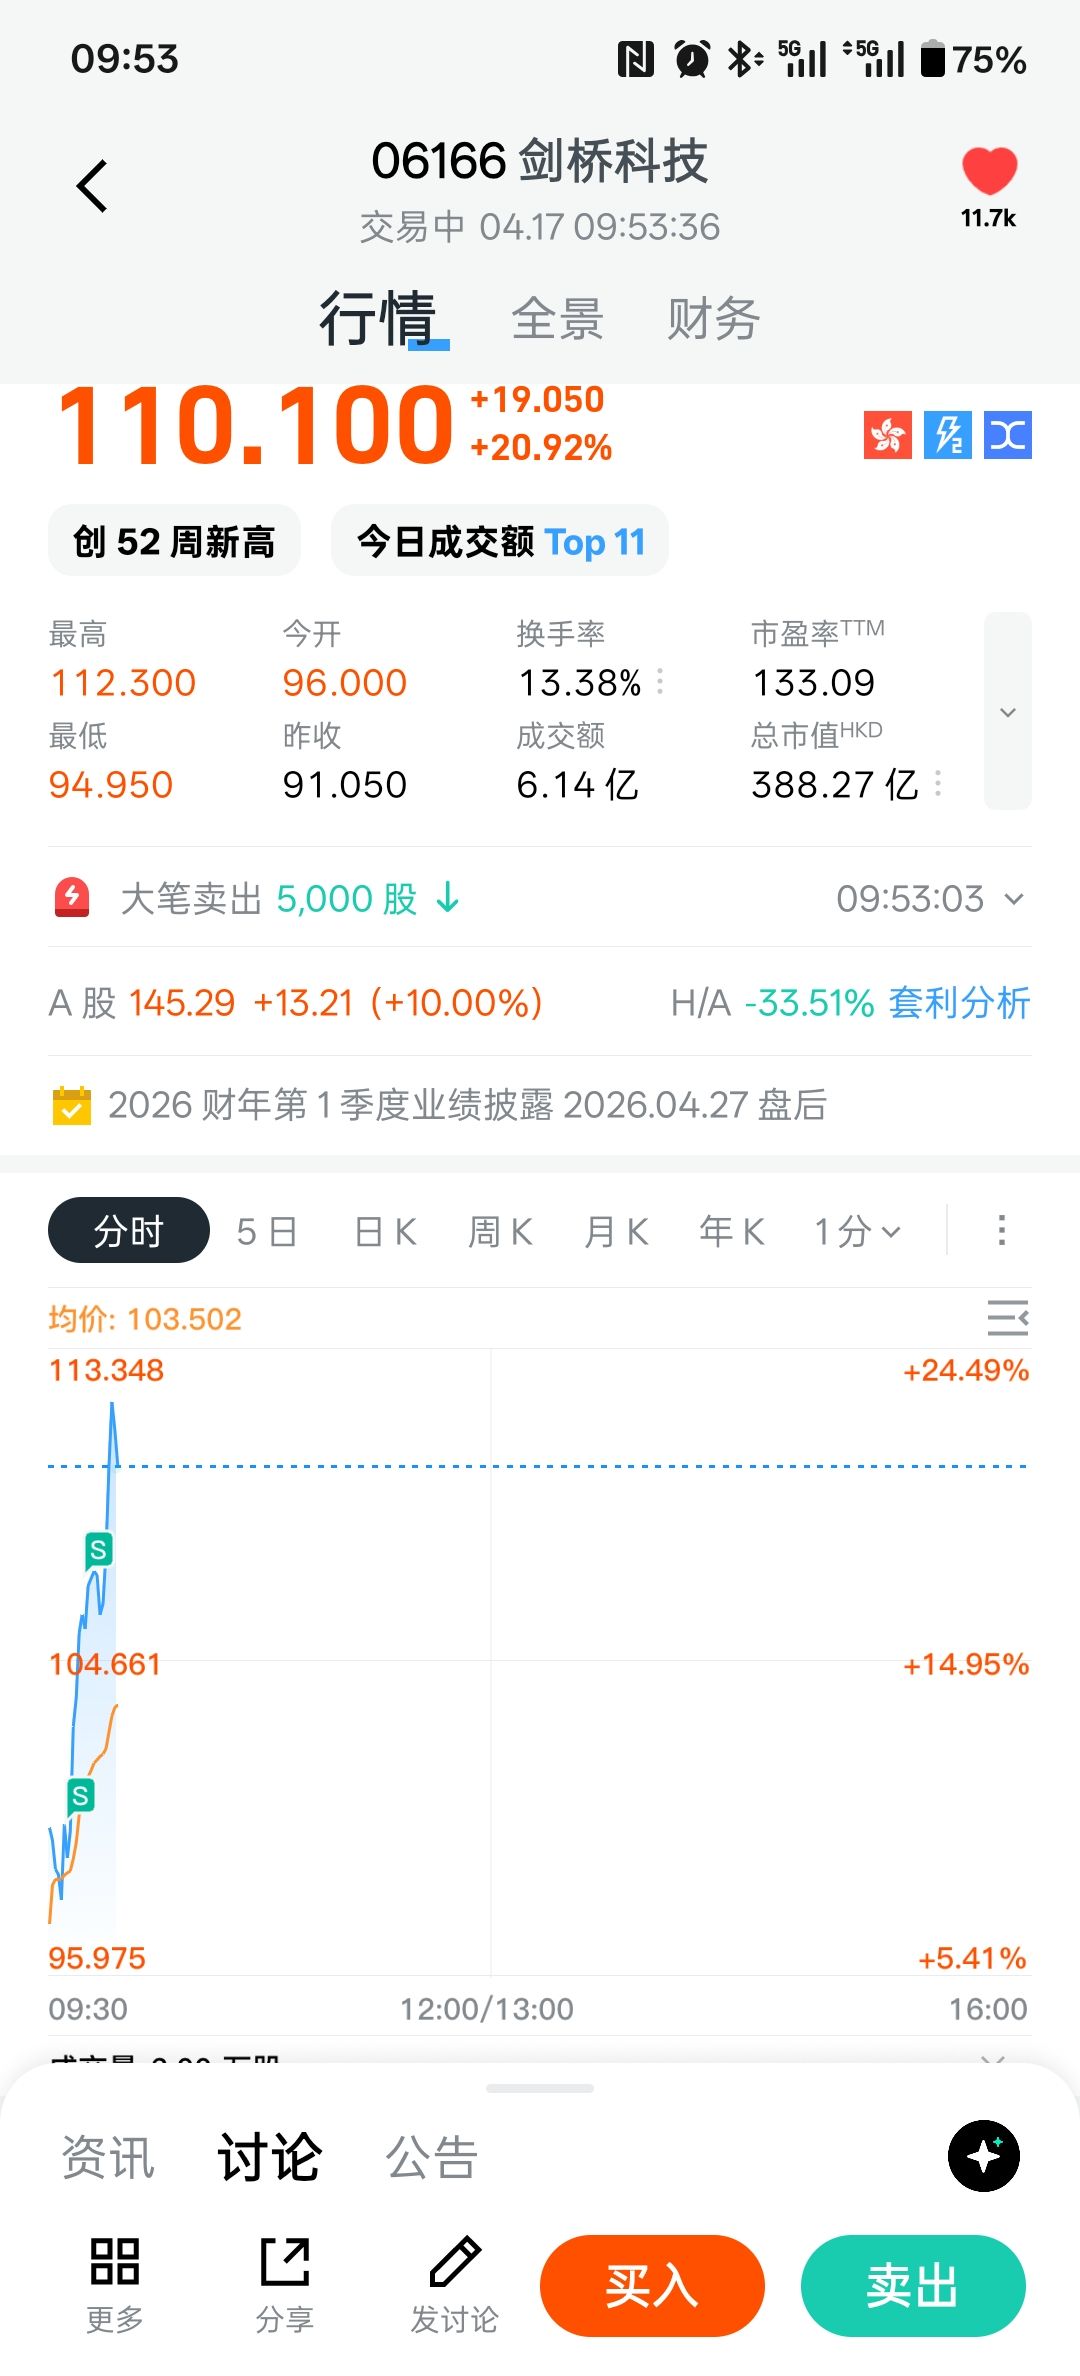Expand the stock stats panel chevron
This screenshot has width=1080, height=2376.
tap(1008, 711)
